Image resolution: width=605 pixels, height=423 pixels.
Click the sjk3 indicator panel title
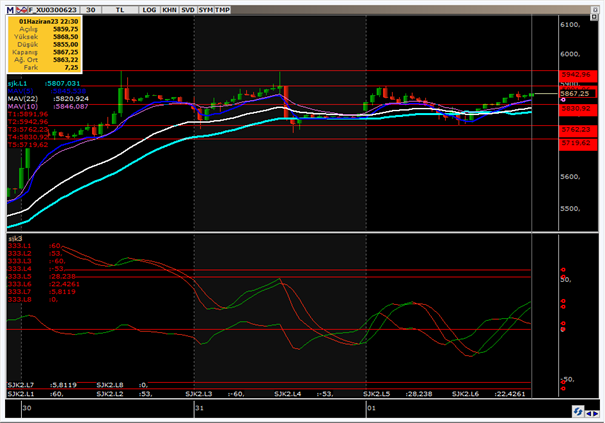tap(15, 239)
